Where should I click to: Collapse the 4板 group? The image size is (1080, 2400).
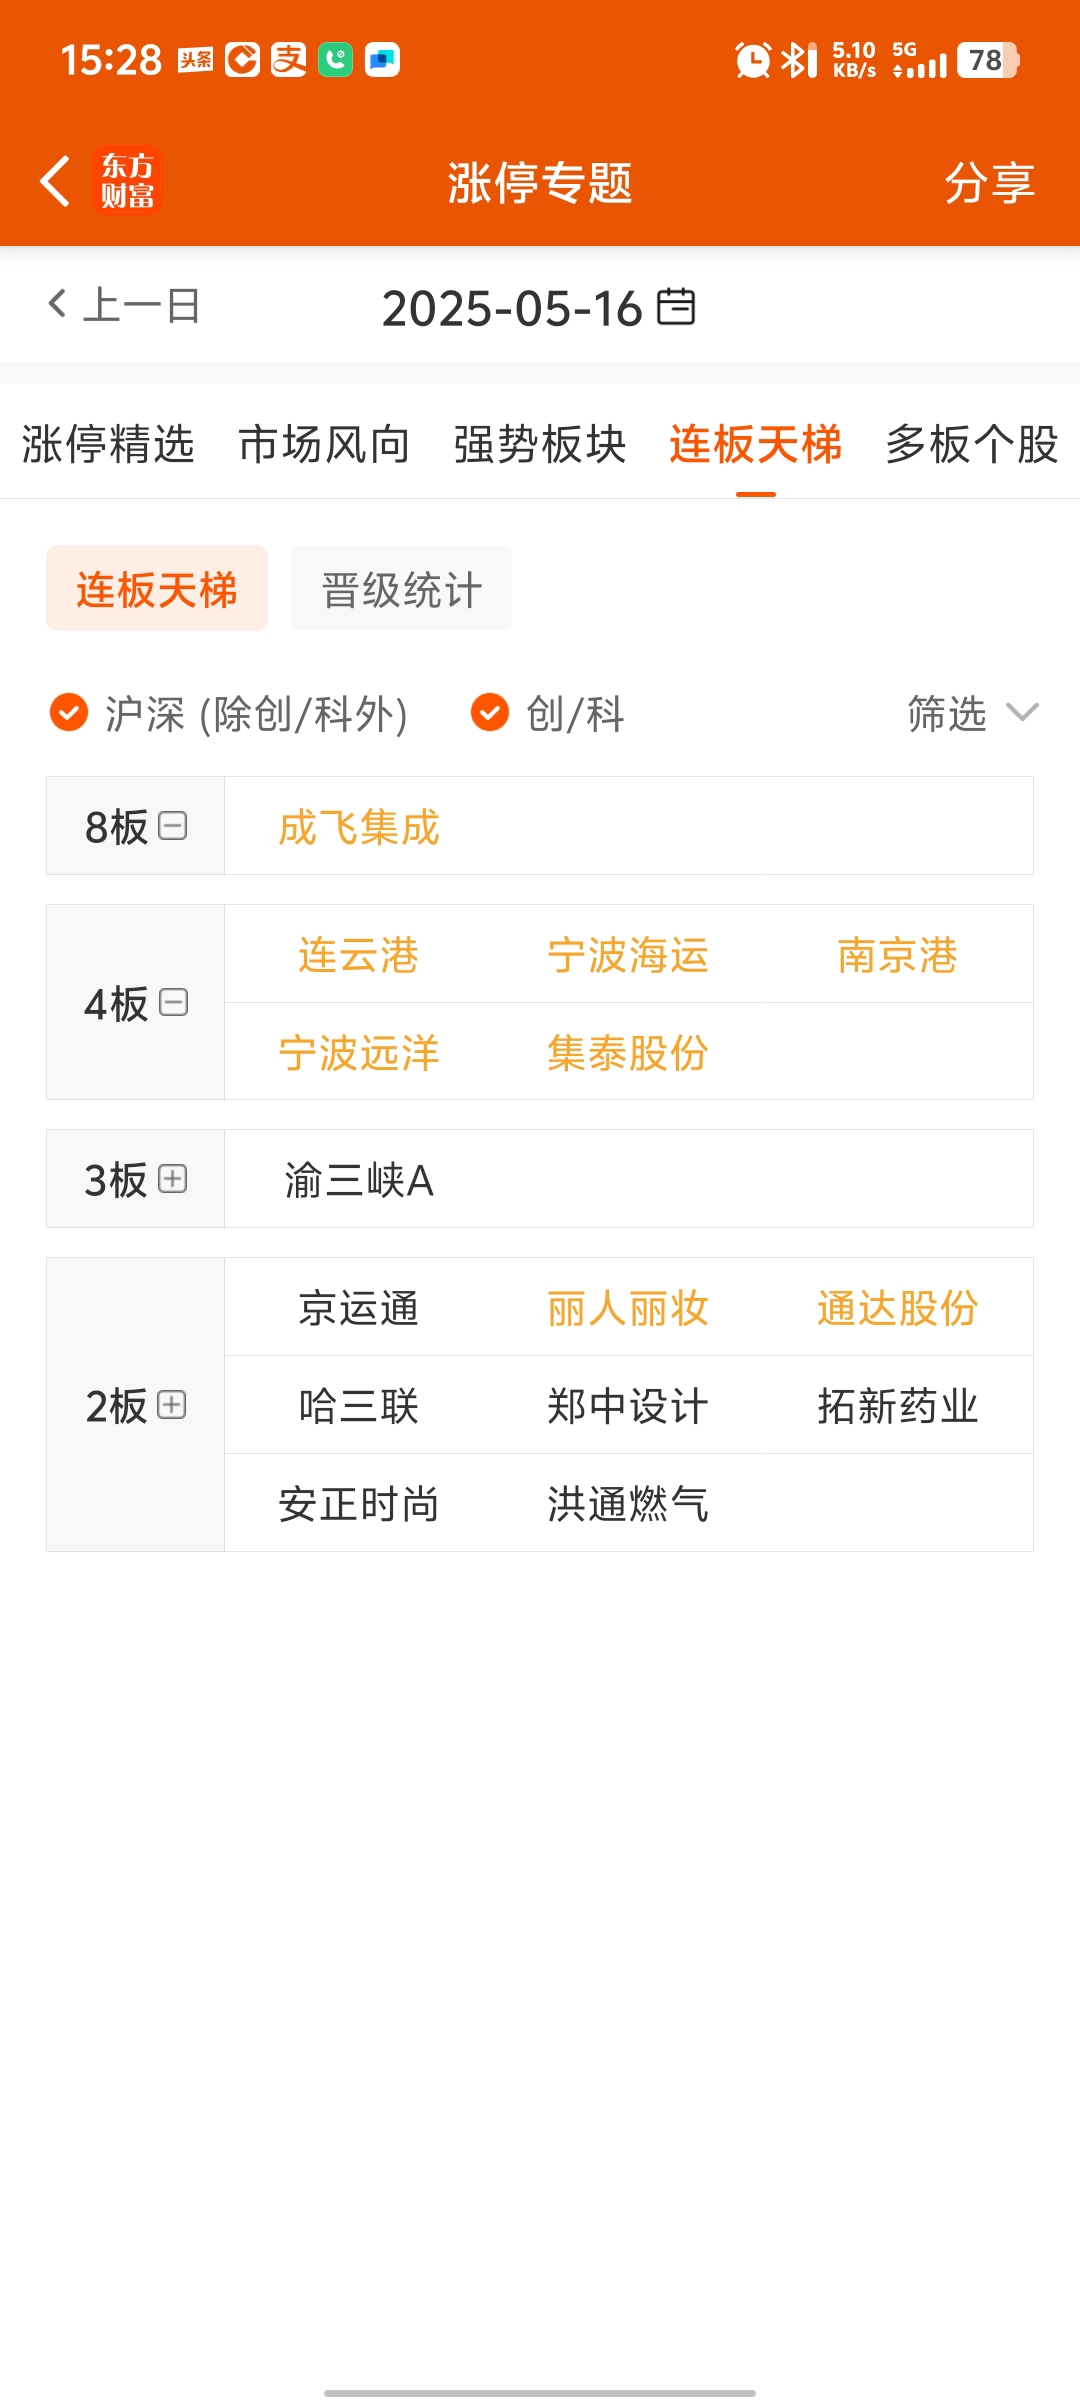tap(173, 1002)
